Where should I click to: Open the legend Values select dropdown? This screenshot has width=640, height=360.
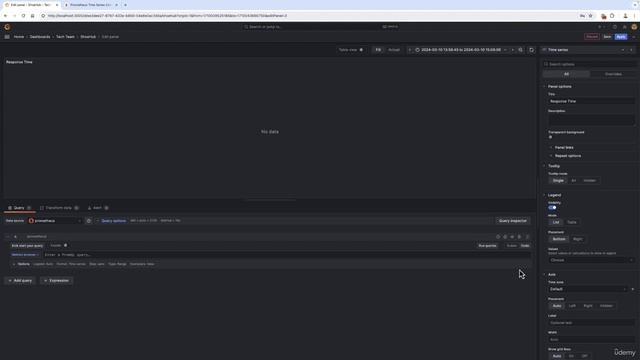click(591, 260)
